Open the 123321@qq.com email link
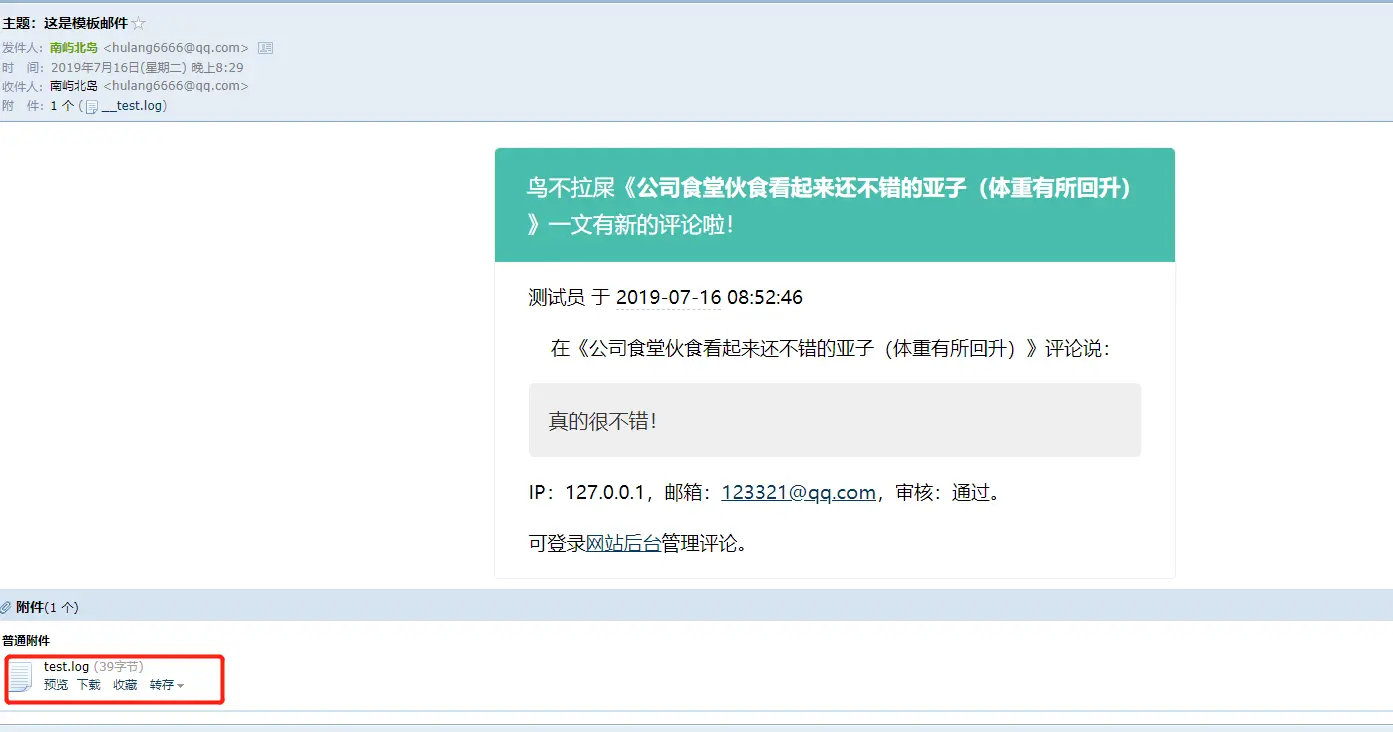The height and width of the screenshot is (732, 1393). point(799,492)
